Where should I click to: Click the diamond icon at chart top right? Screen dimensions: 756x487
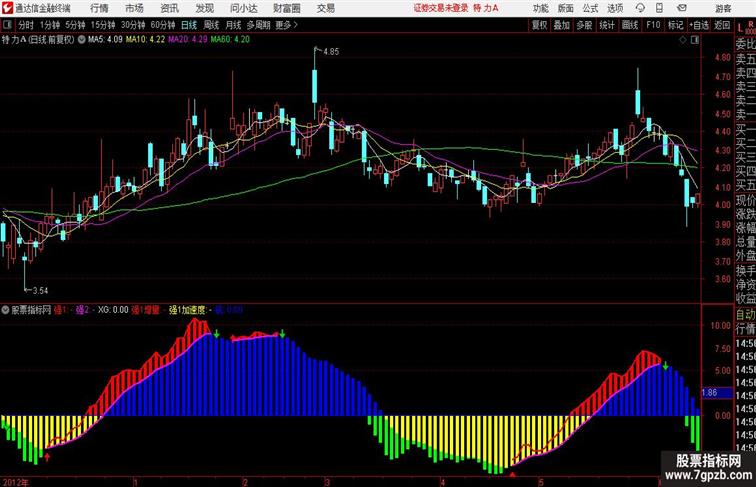[683, 40]
